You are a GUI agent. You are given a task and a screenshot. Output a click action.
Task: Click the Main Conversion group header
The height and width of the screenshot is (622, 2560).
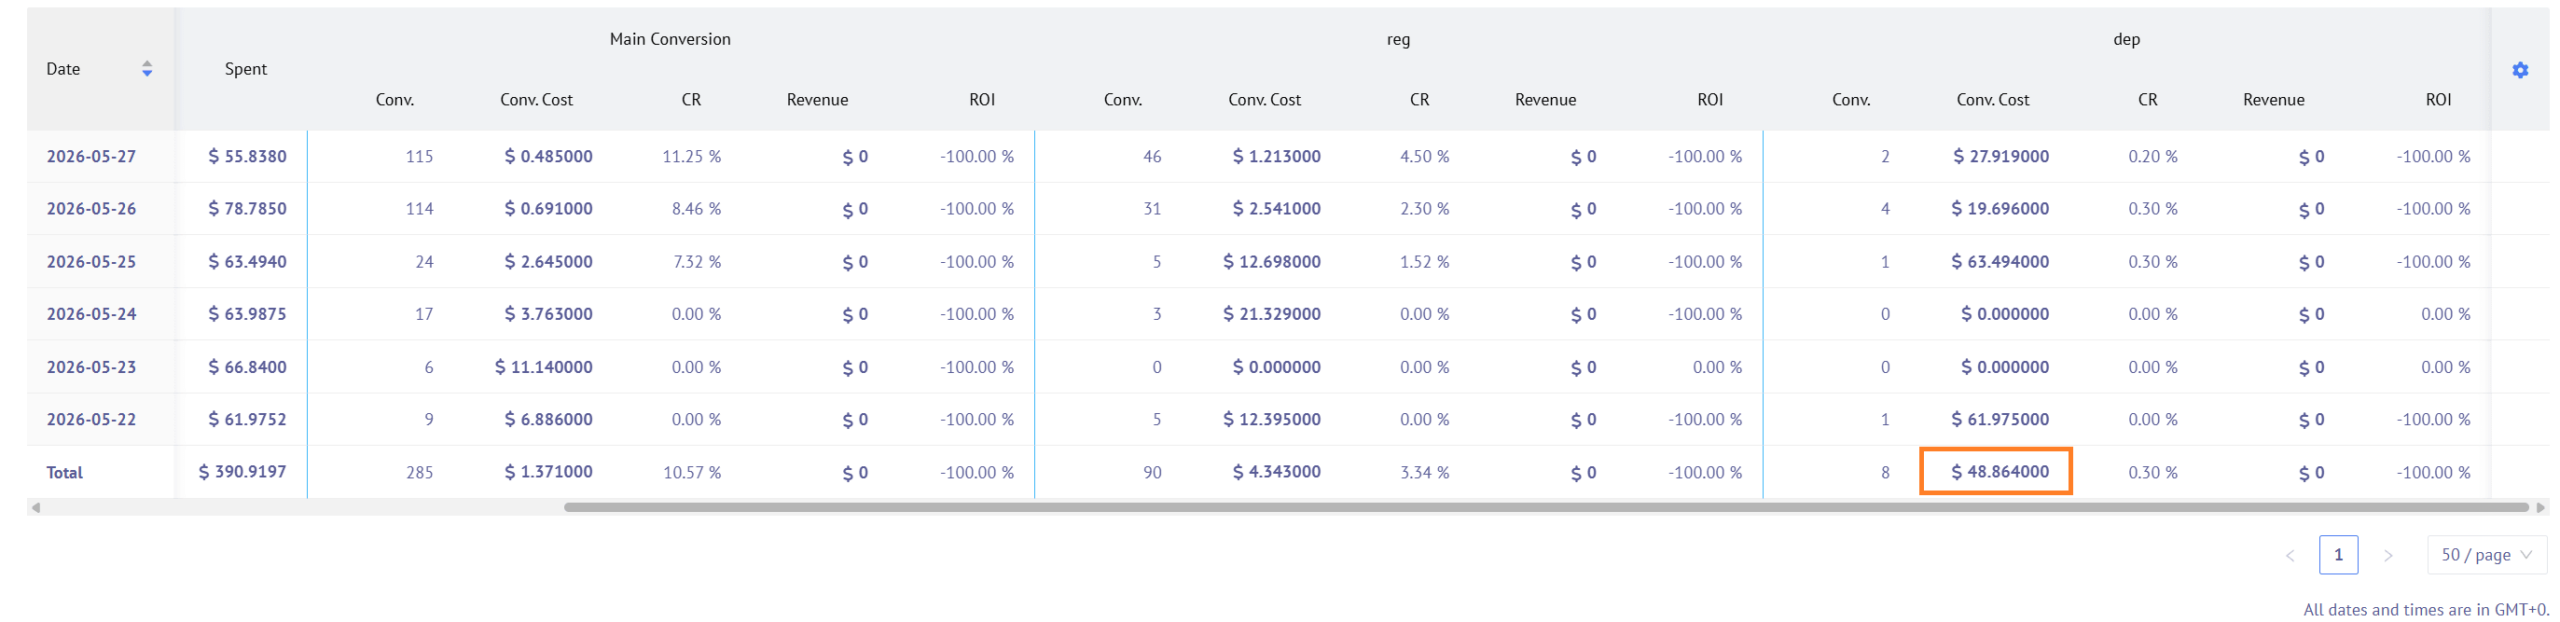pos(670,39)
